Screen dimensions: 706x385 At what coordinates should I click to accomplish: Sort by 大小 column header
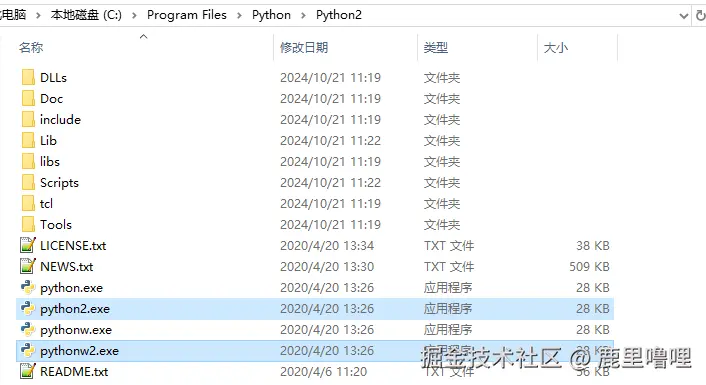point(556,48)
